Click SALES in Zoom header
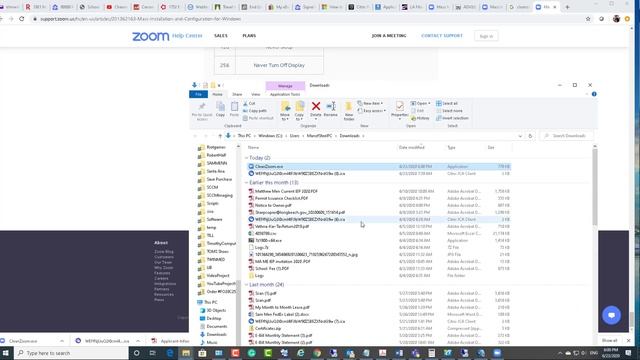 pyautogui.click(x=221, y=36)
